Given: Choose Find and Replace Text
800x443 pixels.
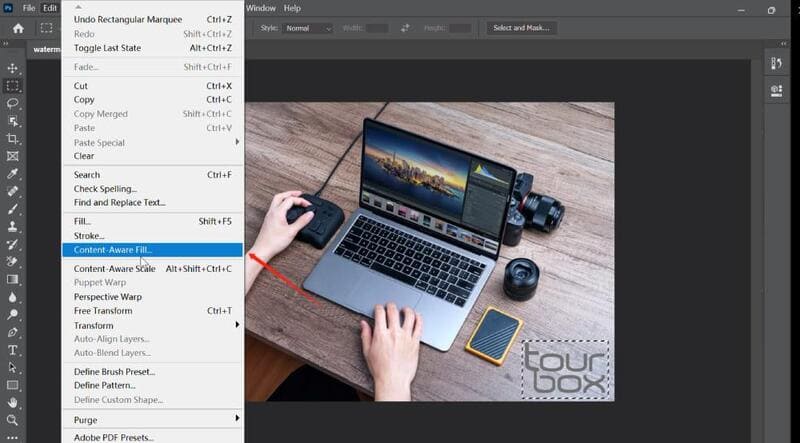Looking at the screenshot, I should [x=153, y=203].
